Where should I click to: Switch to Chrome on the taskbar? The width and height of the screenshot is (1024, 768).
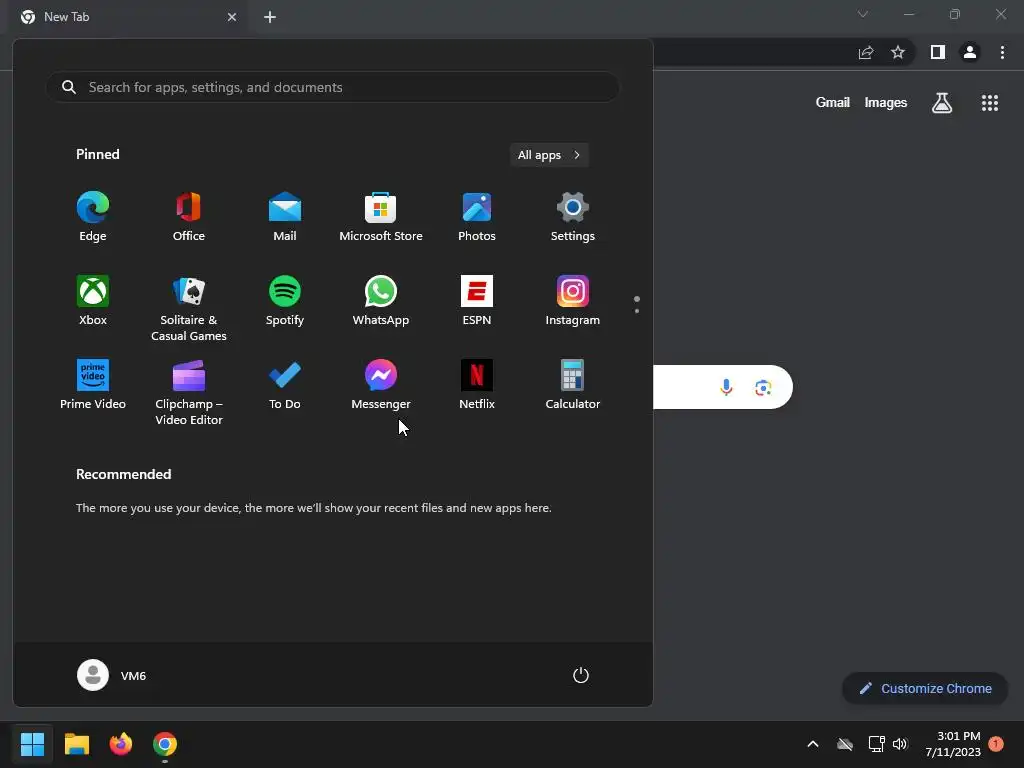pos(165,744)
